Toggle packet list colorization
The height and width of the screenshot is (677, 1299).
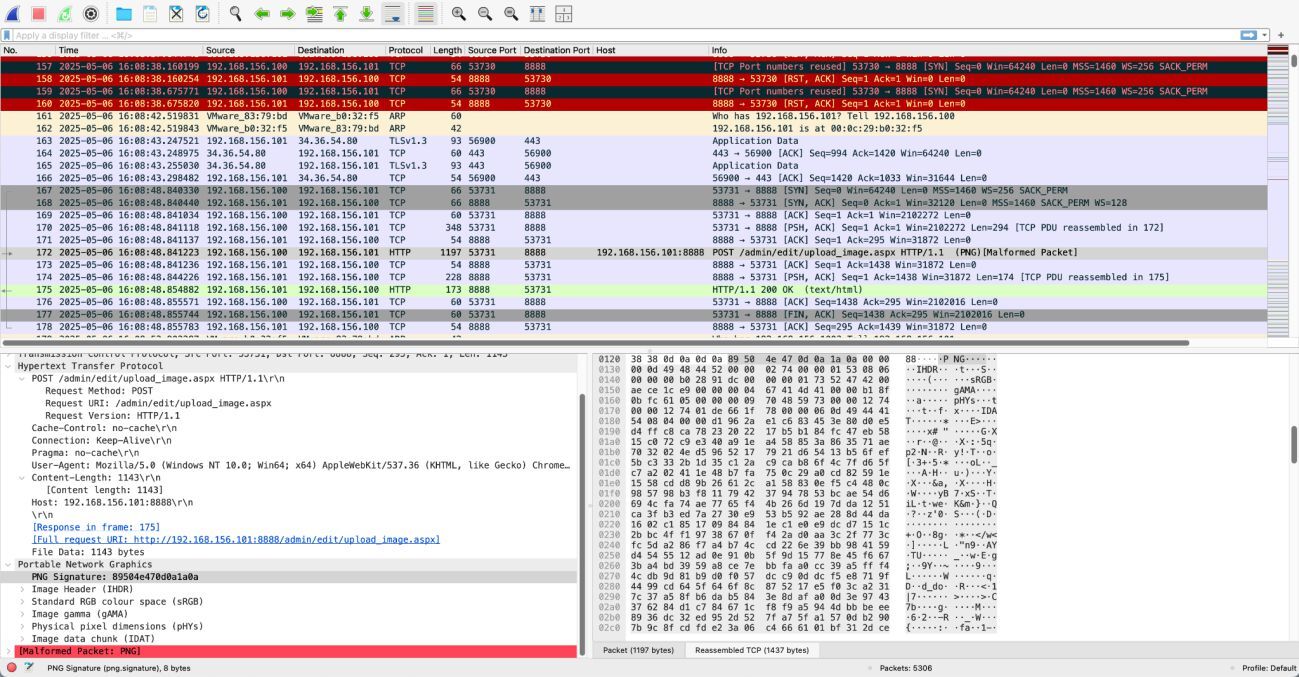(425, 14)
